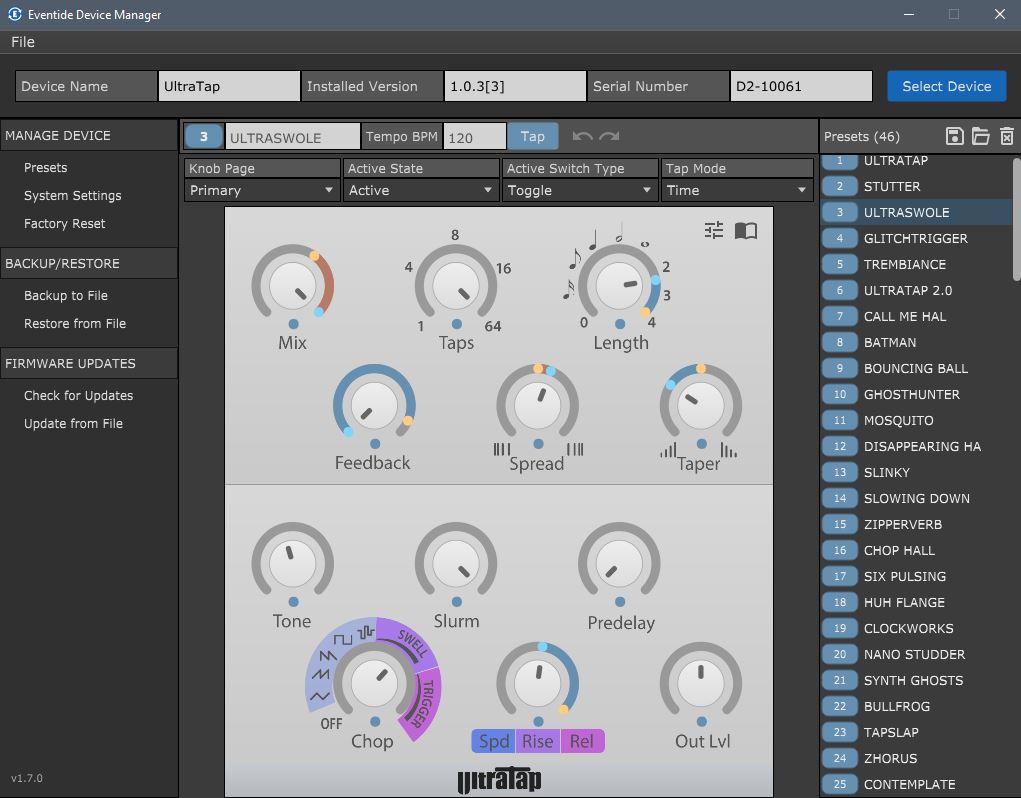Image resolution: width=1021 pixels, height=798 pixels.
Task: Click the undo arrow icon
Action: tap(582, 136)
